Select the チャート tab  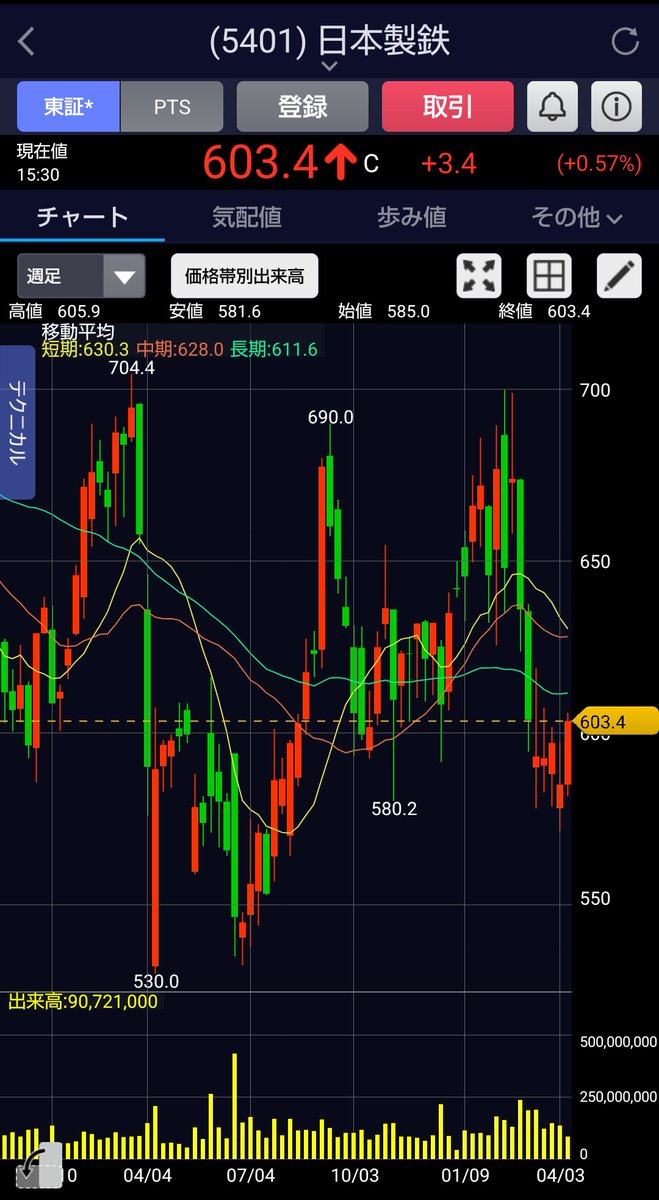pyautogui.click(x=82, y=217)
